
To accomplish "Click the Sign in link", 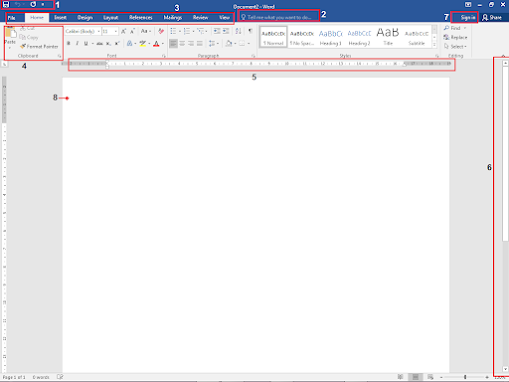I will (468, 18).
